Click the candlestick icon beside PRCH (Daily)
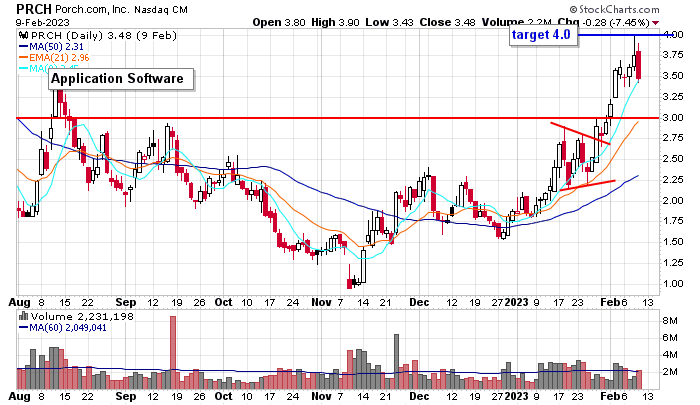Image resolution: width=700 pixels, height=405 pixels. pyautogui.click(x=24, y=35)
